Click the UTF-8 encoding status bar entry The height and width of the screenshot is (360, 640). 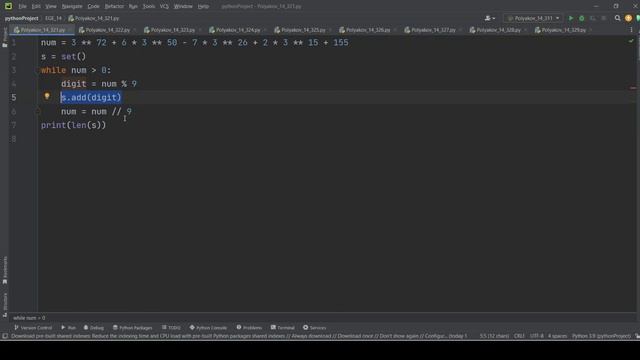pos(536,336)
